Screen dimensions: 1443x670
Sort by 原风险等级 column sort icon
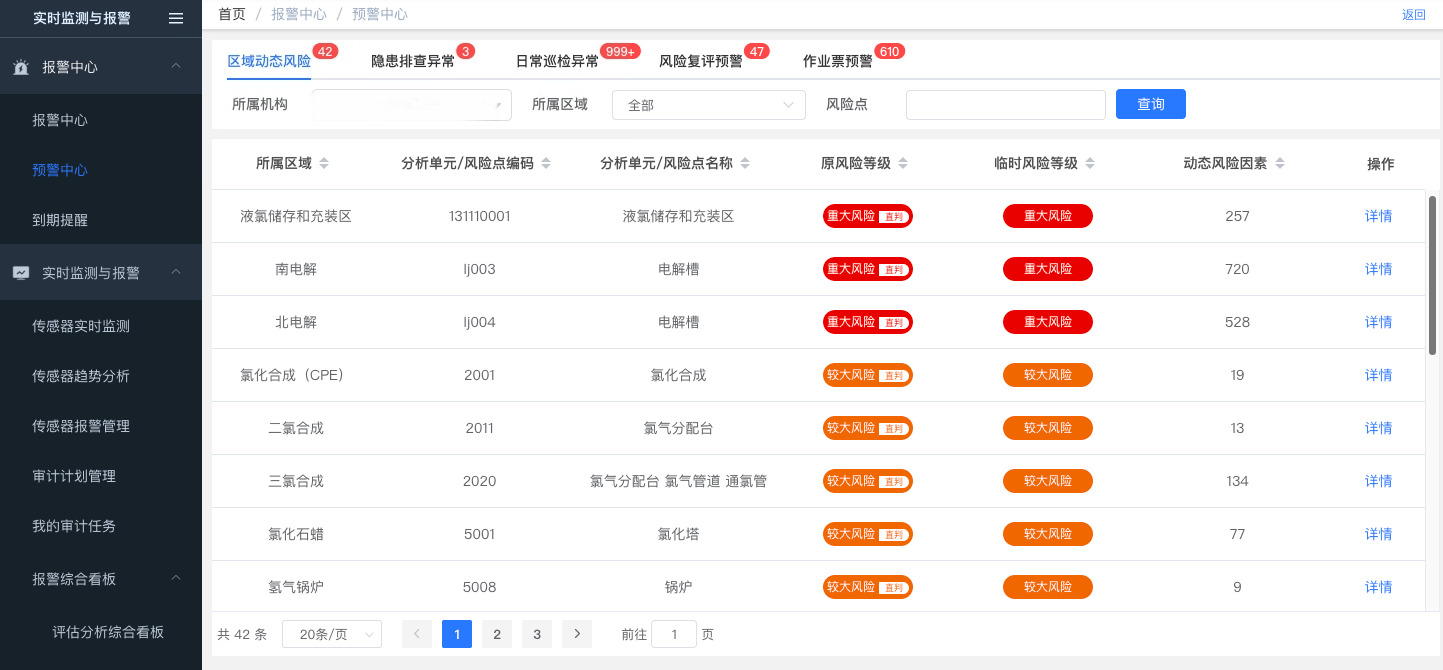[x=903, y=164]
